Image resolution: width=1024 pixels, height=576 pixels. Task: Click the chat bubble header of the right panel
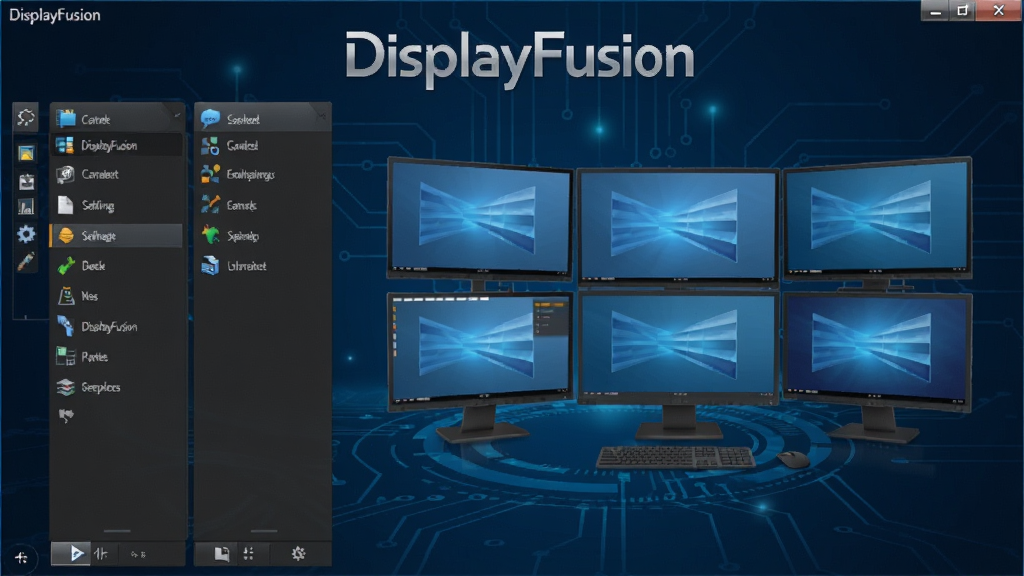pyautogui.click(x=263, y=119)
